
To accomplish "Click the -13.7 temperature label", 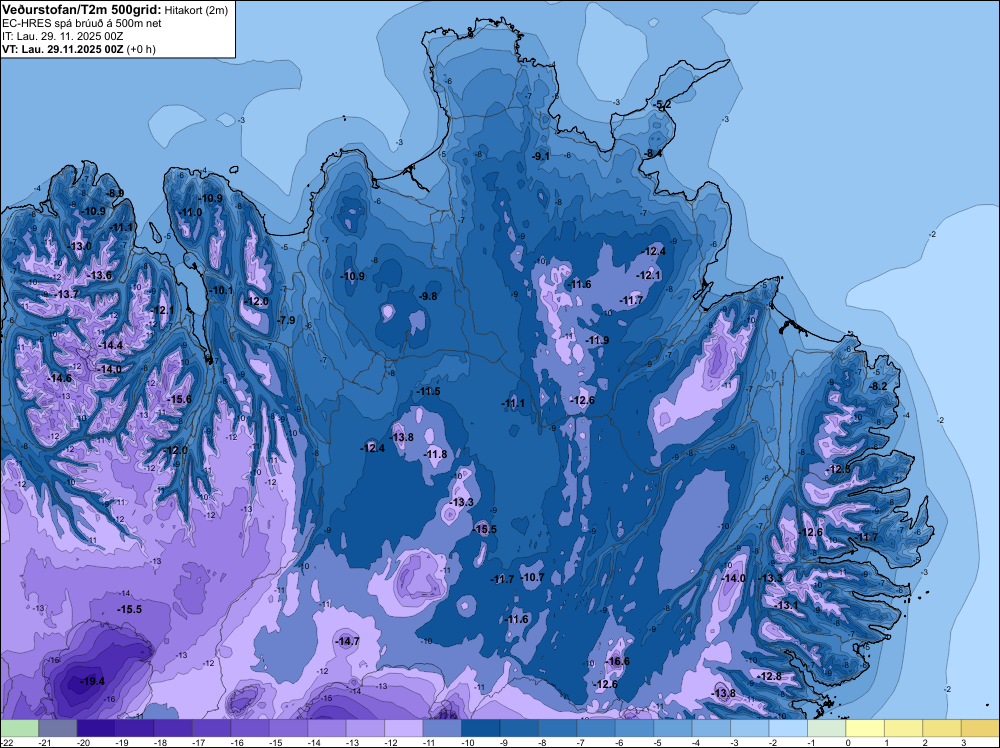I will [66, 295].
